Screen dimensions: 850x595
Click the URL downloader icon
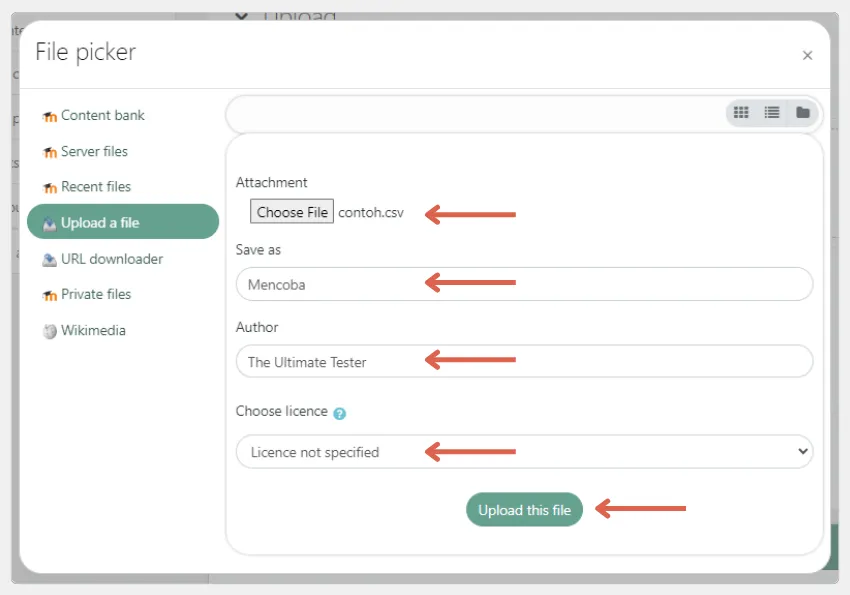coord(50,258)
